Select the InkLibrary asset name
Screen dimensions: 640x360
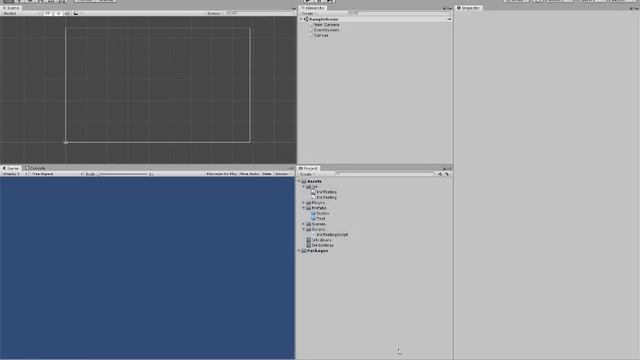pyautogui.click(x=322, y=240)
